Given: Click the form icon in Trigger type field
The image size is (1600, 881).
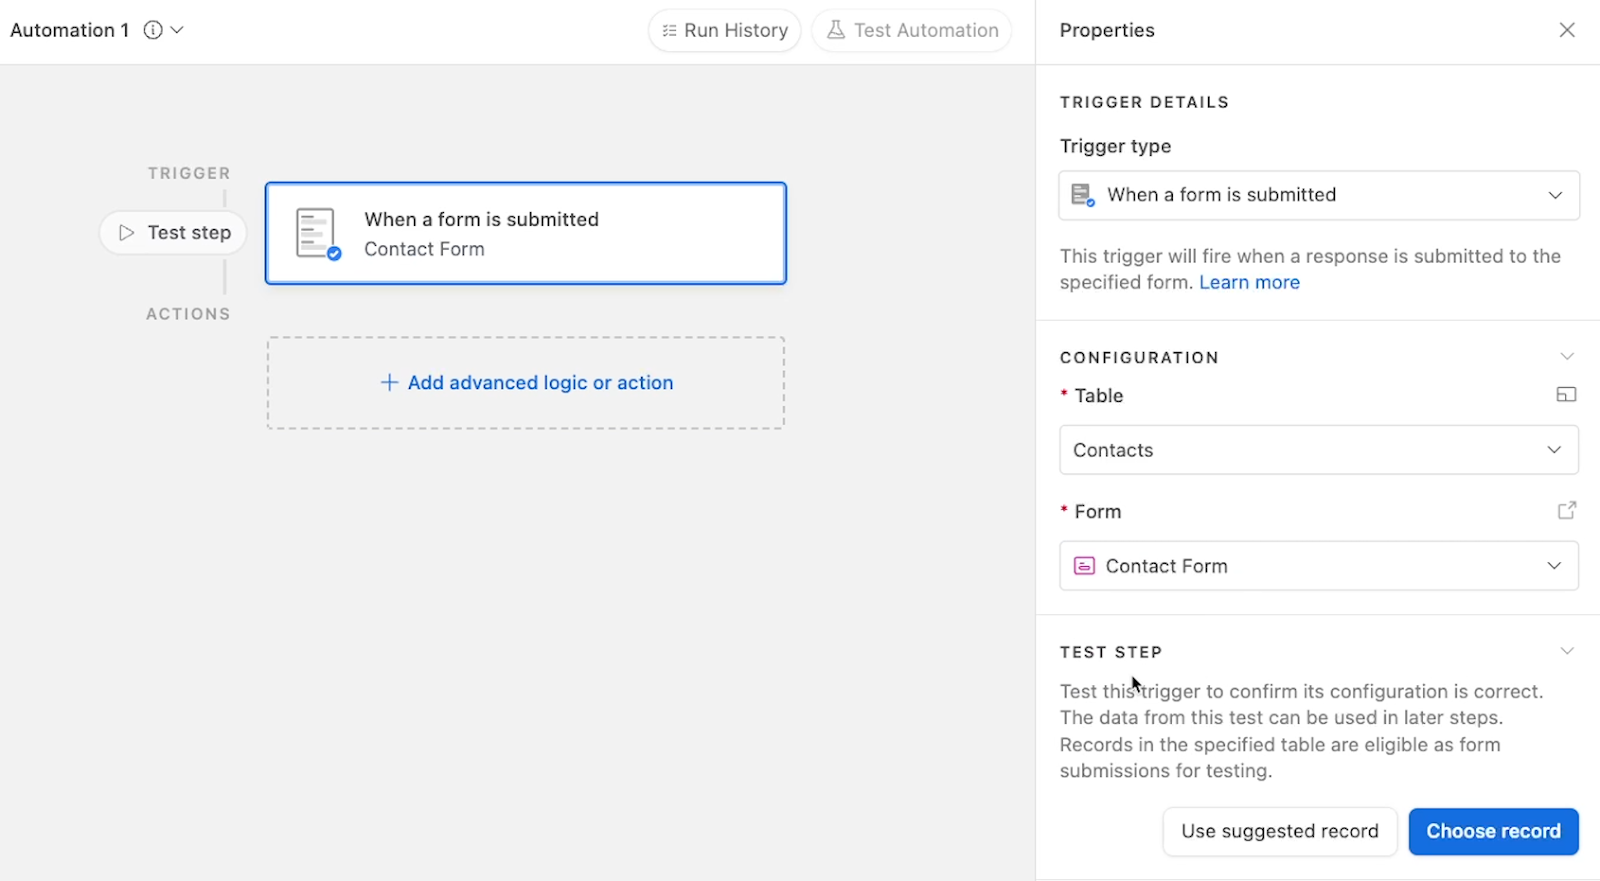Looking at the screenshot, I should click(1083, 195).
